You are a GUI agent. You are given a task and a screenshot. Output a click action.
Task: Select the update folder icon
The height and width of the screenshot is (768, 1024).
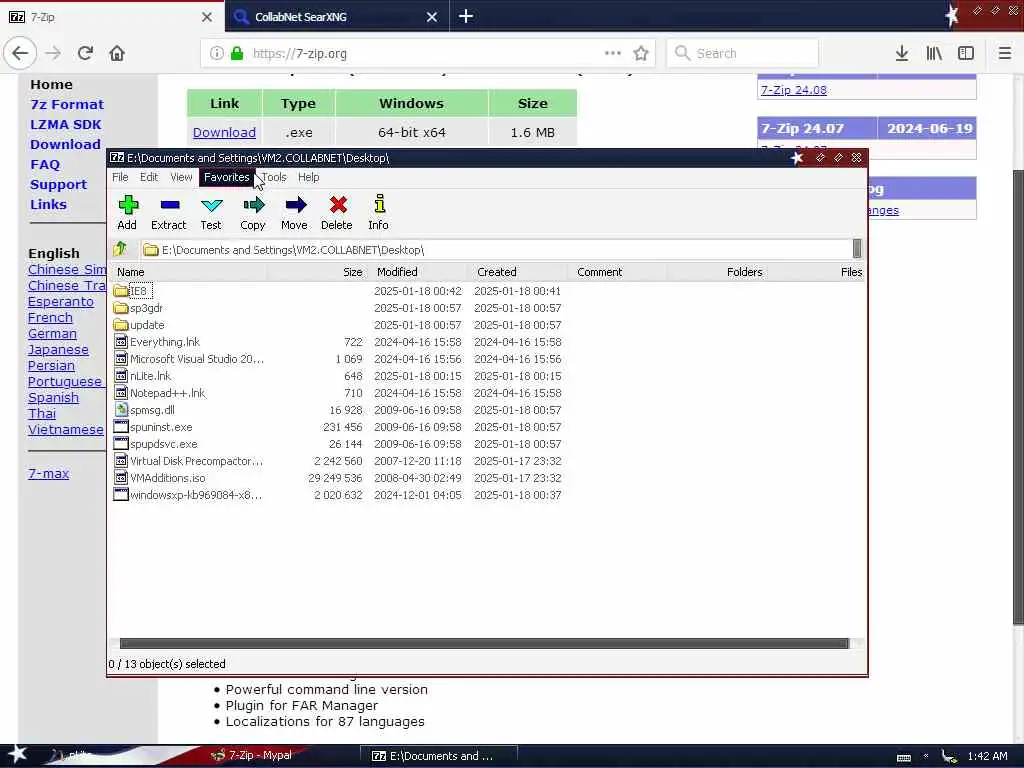tap(121, 325)
